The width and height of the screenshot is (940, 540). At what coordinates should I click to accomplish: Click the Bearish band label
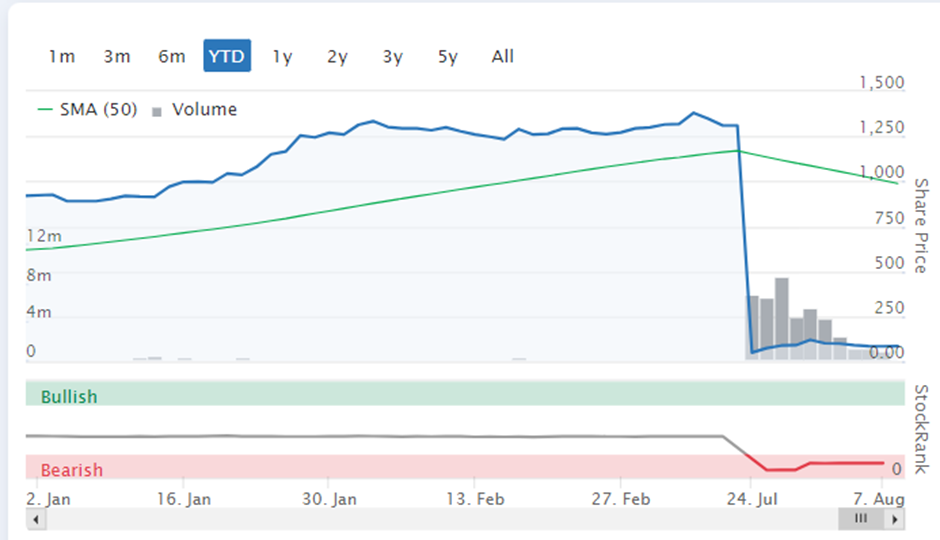click(x=71, y=470)
